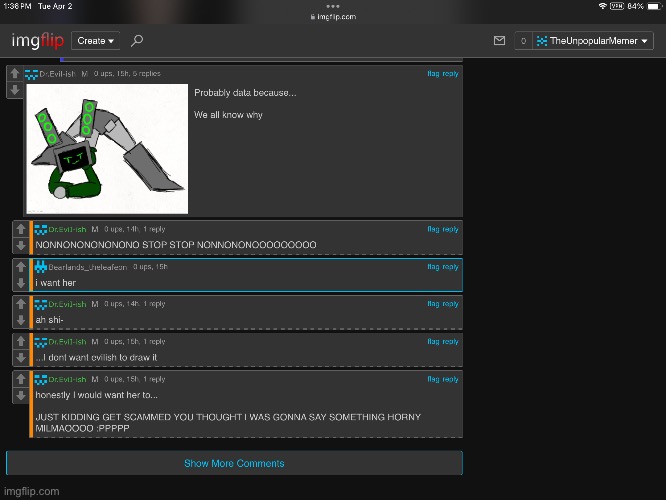This screenshot has width=666, height=500.
Task: Downvote the "honestly I would want her to" comment
Action: point(21,396)
